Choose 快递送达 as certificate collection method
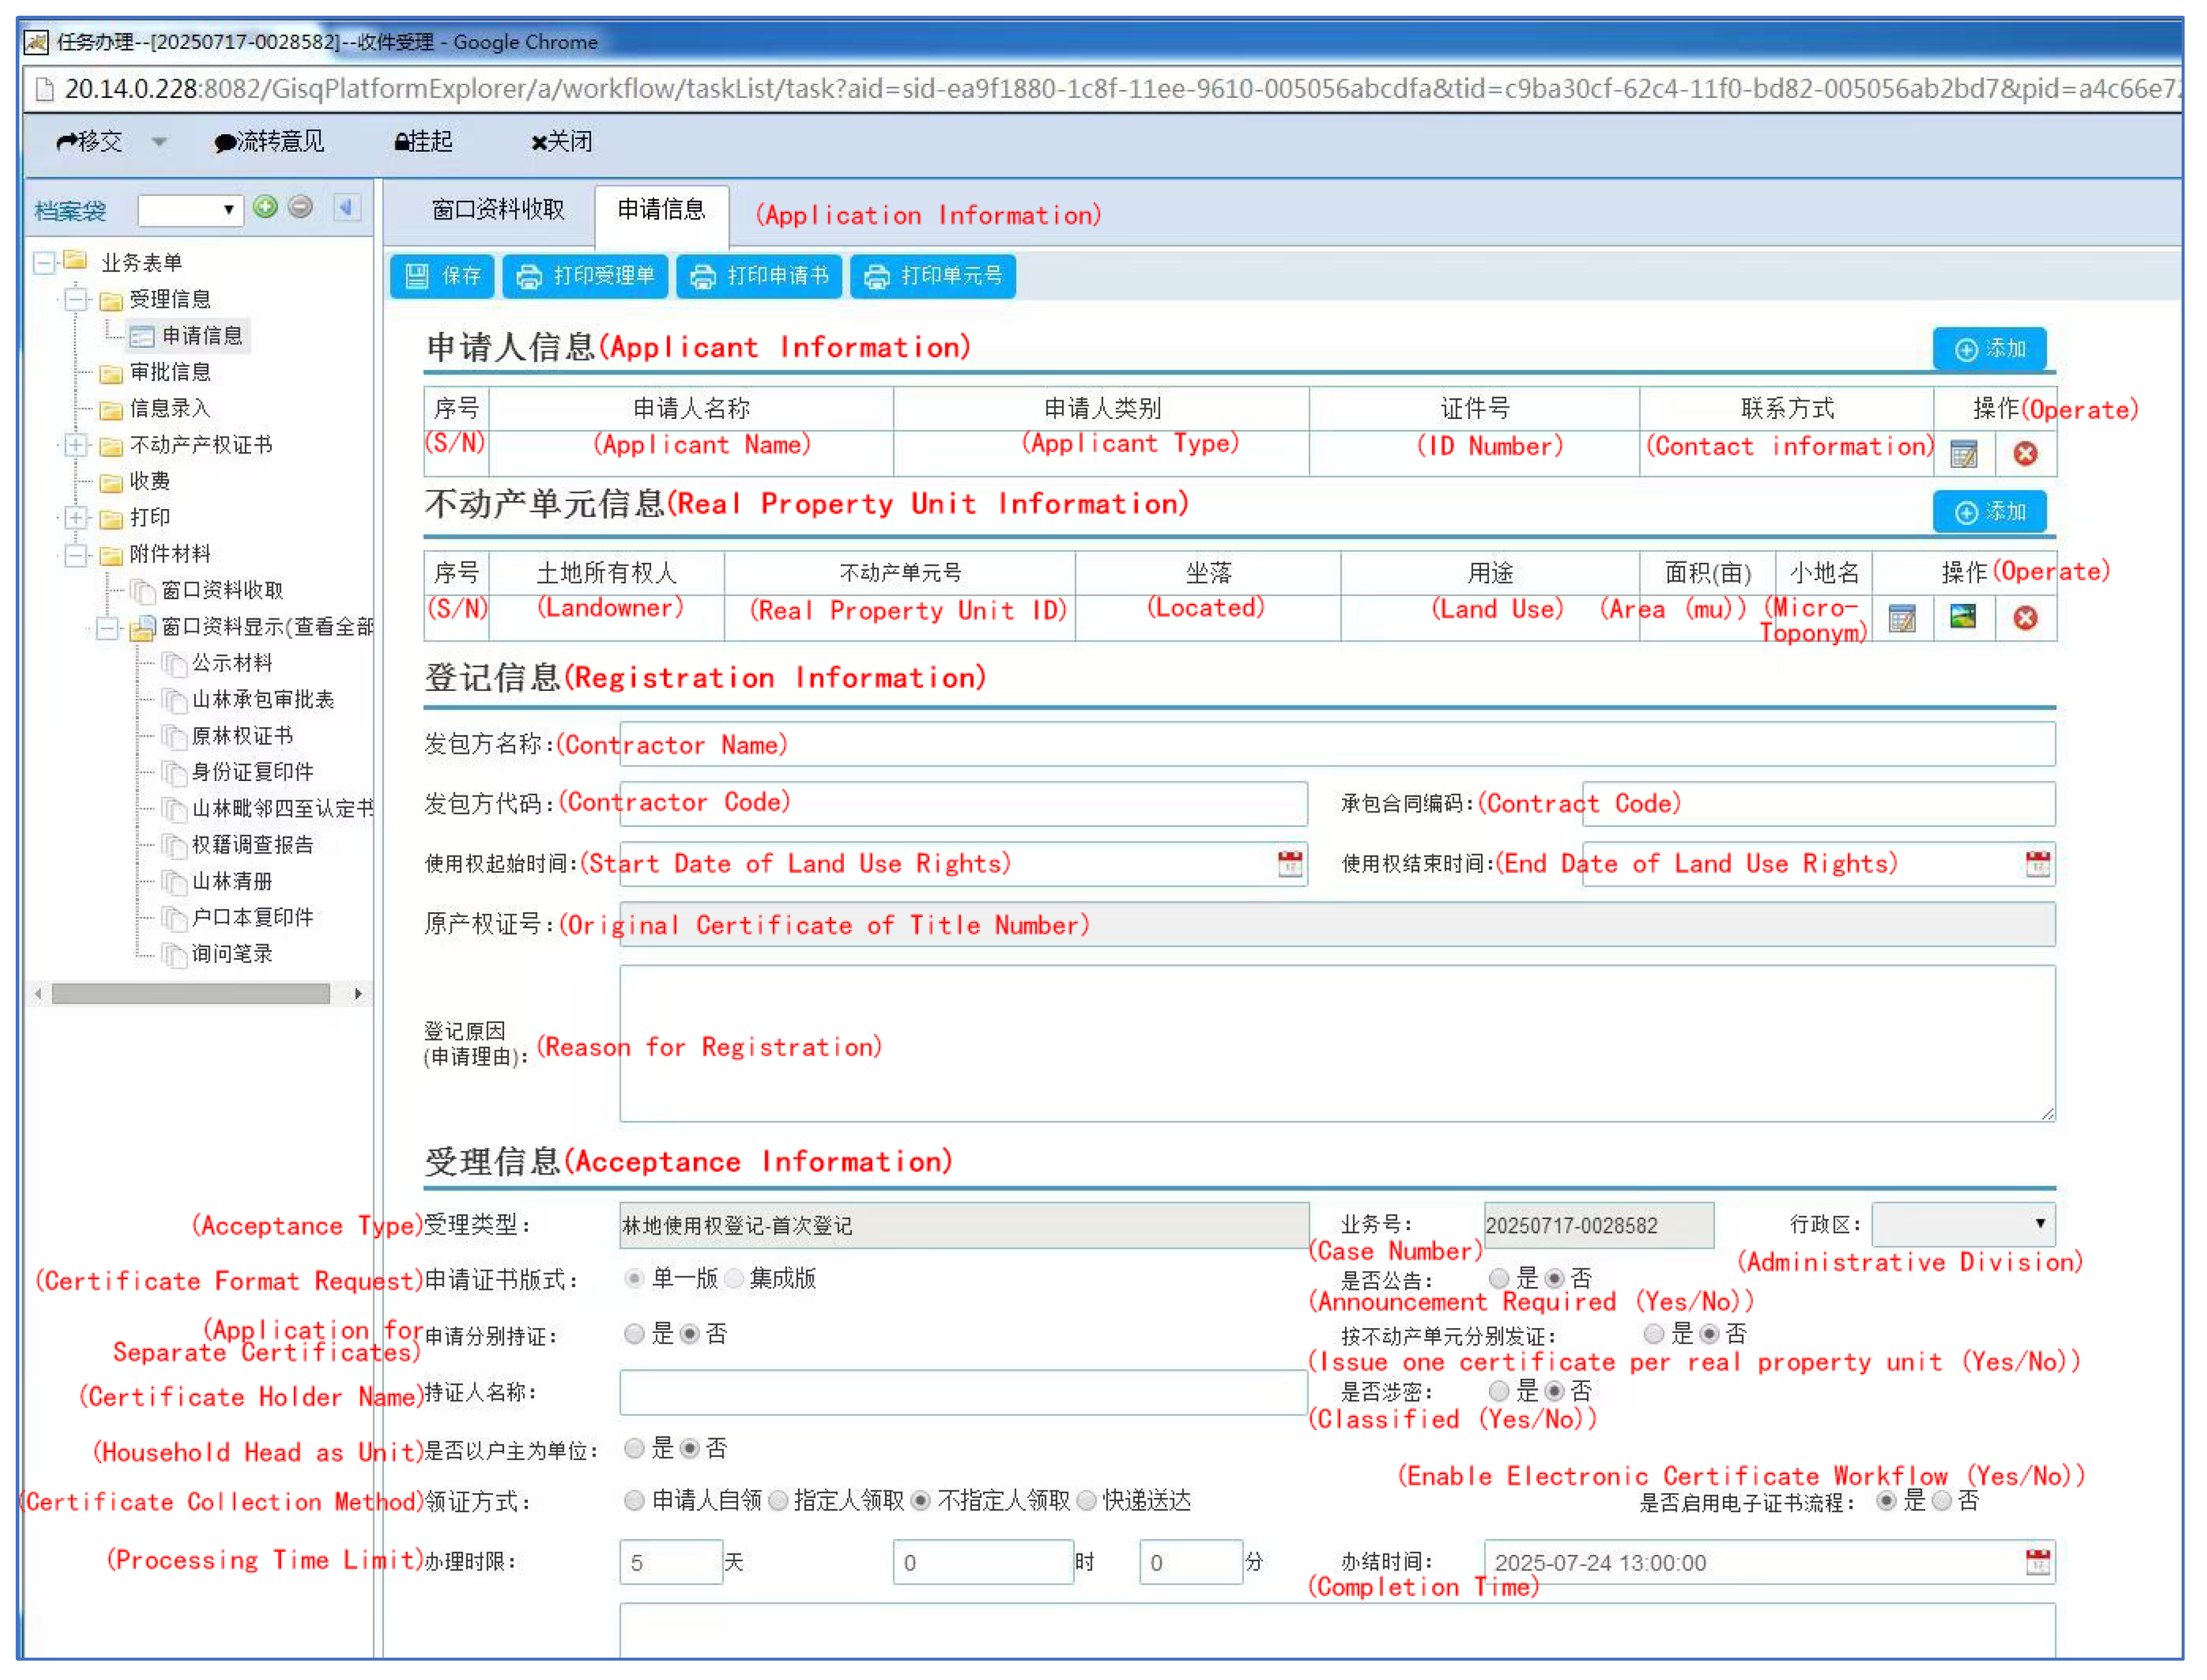 [x=1087, y=1500]
